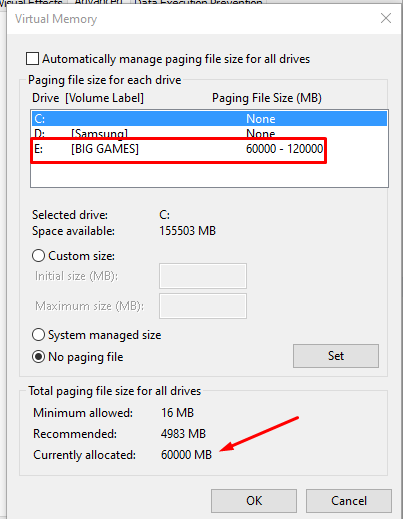This screenshot has width=403, height=519.
Task: Click the Set button
Action: (x=336, y=356)
